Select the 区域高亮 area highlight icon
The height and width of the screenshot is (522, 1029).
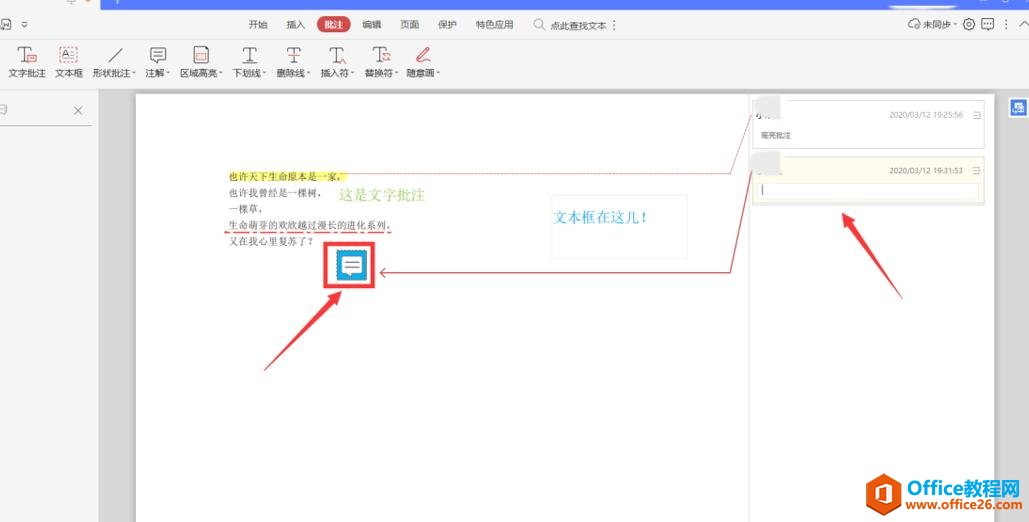point(201,55)
